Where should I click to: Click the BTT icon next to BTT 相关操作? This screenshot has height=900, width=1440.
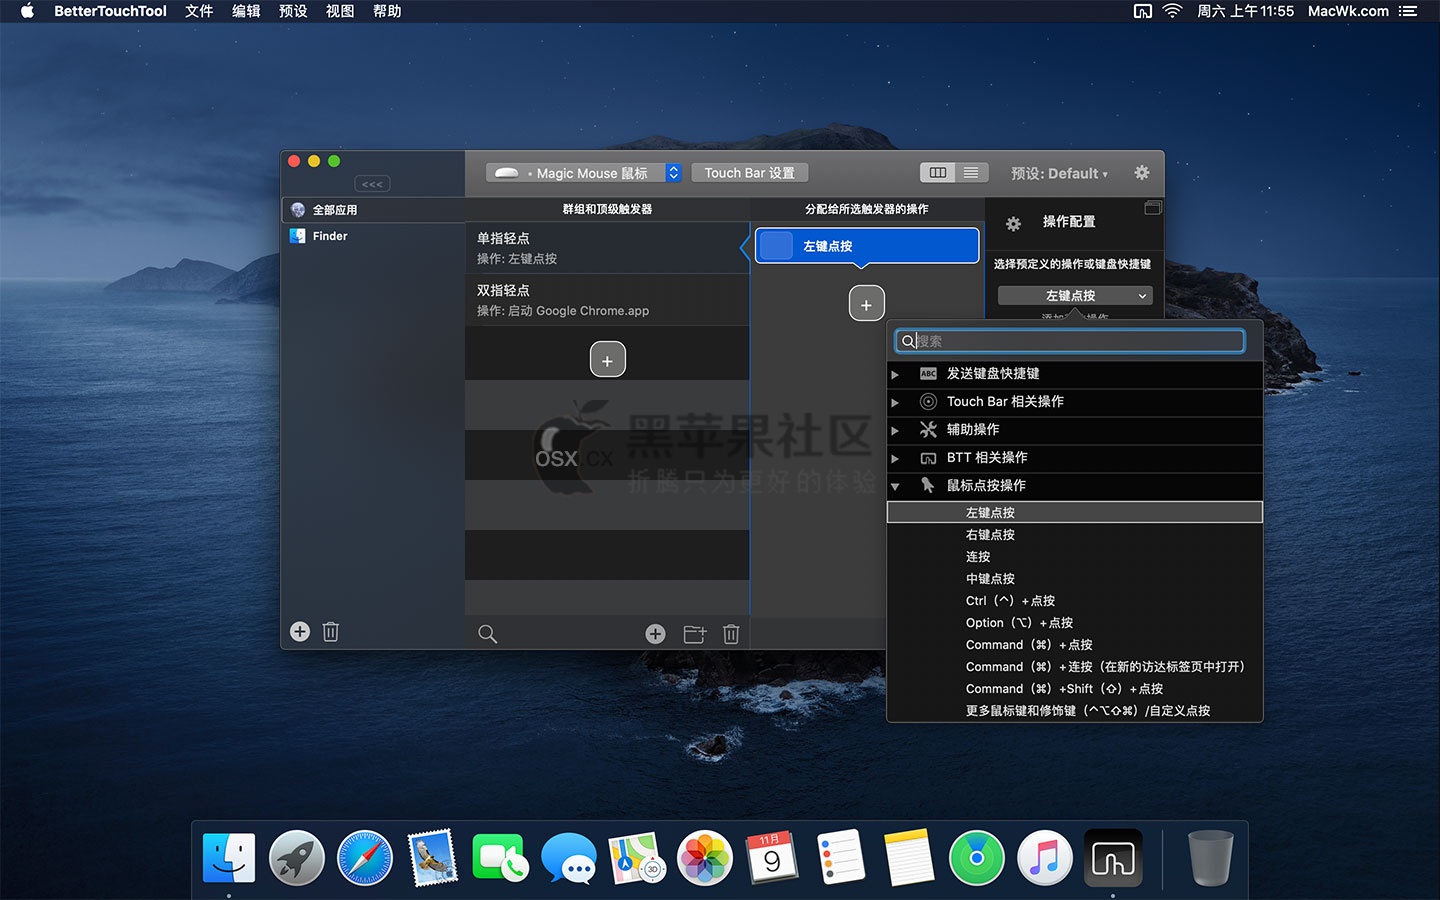coord(928,458)
